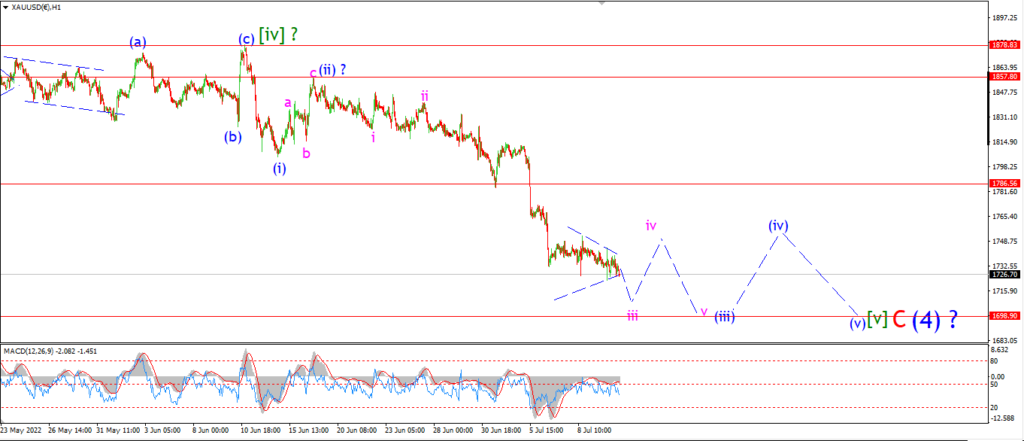The width and height of the screenshot is (1024, 441).
Task: Click the red C wave label
Action: tap(899, 319)
